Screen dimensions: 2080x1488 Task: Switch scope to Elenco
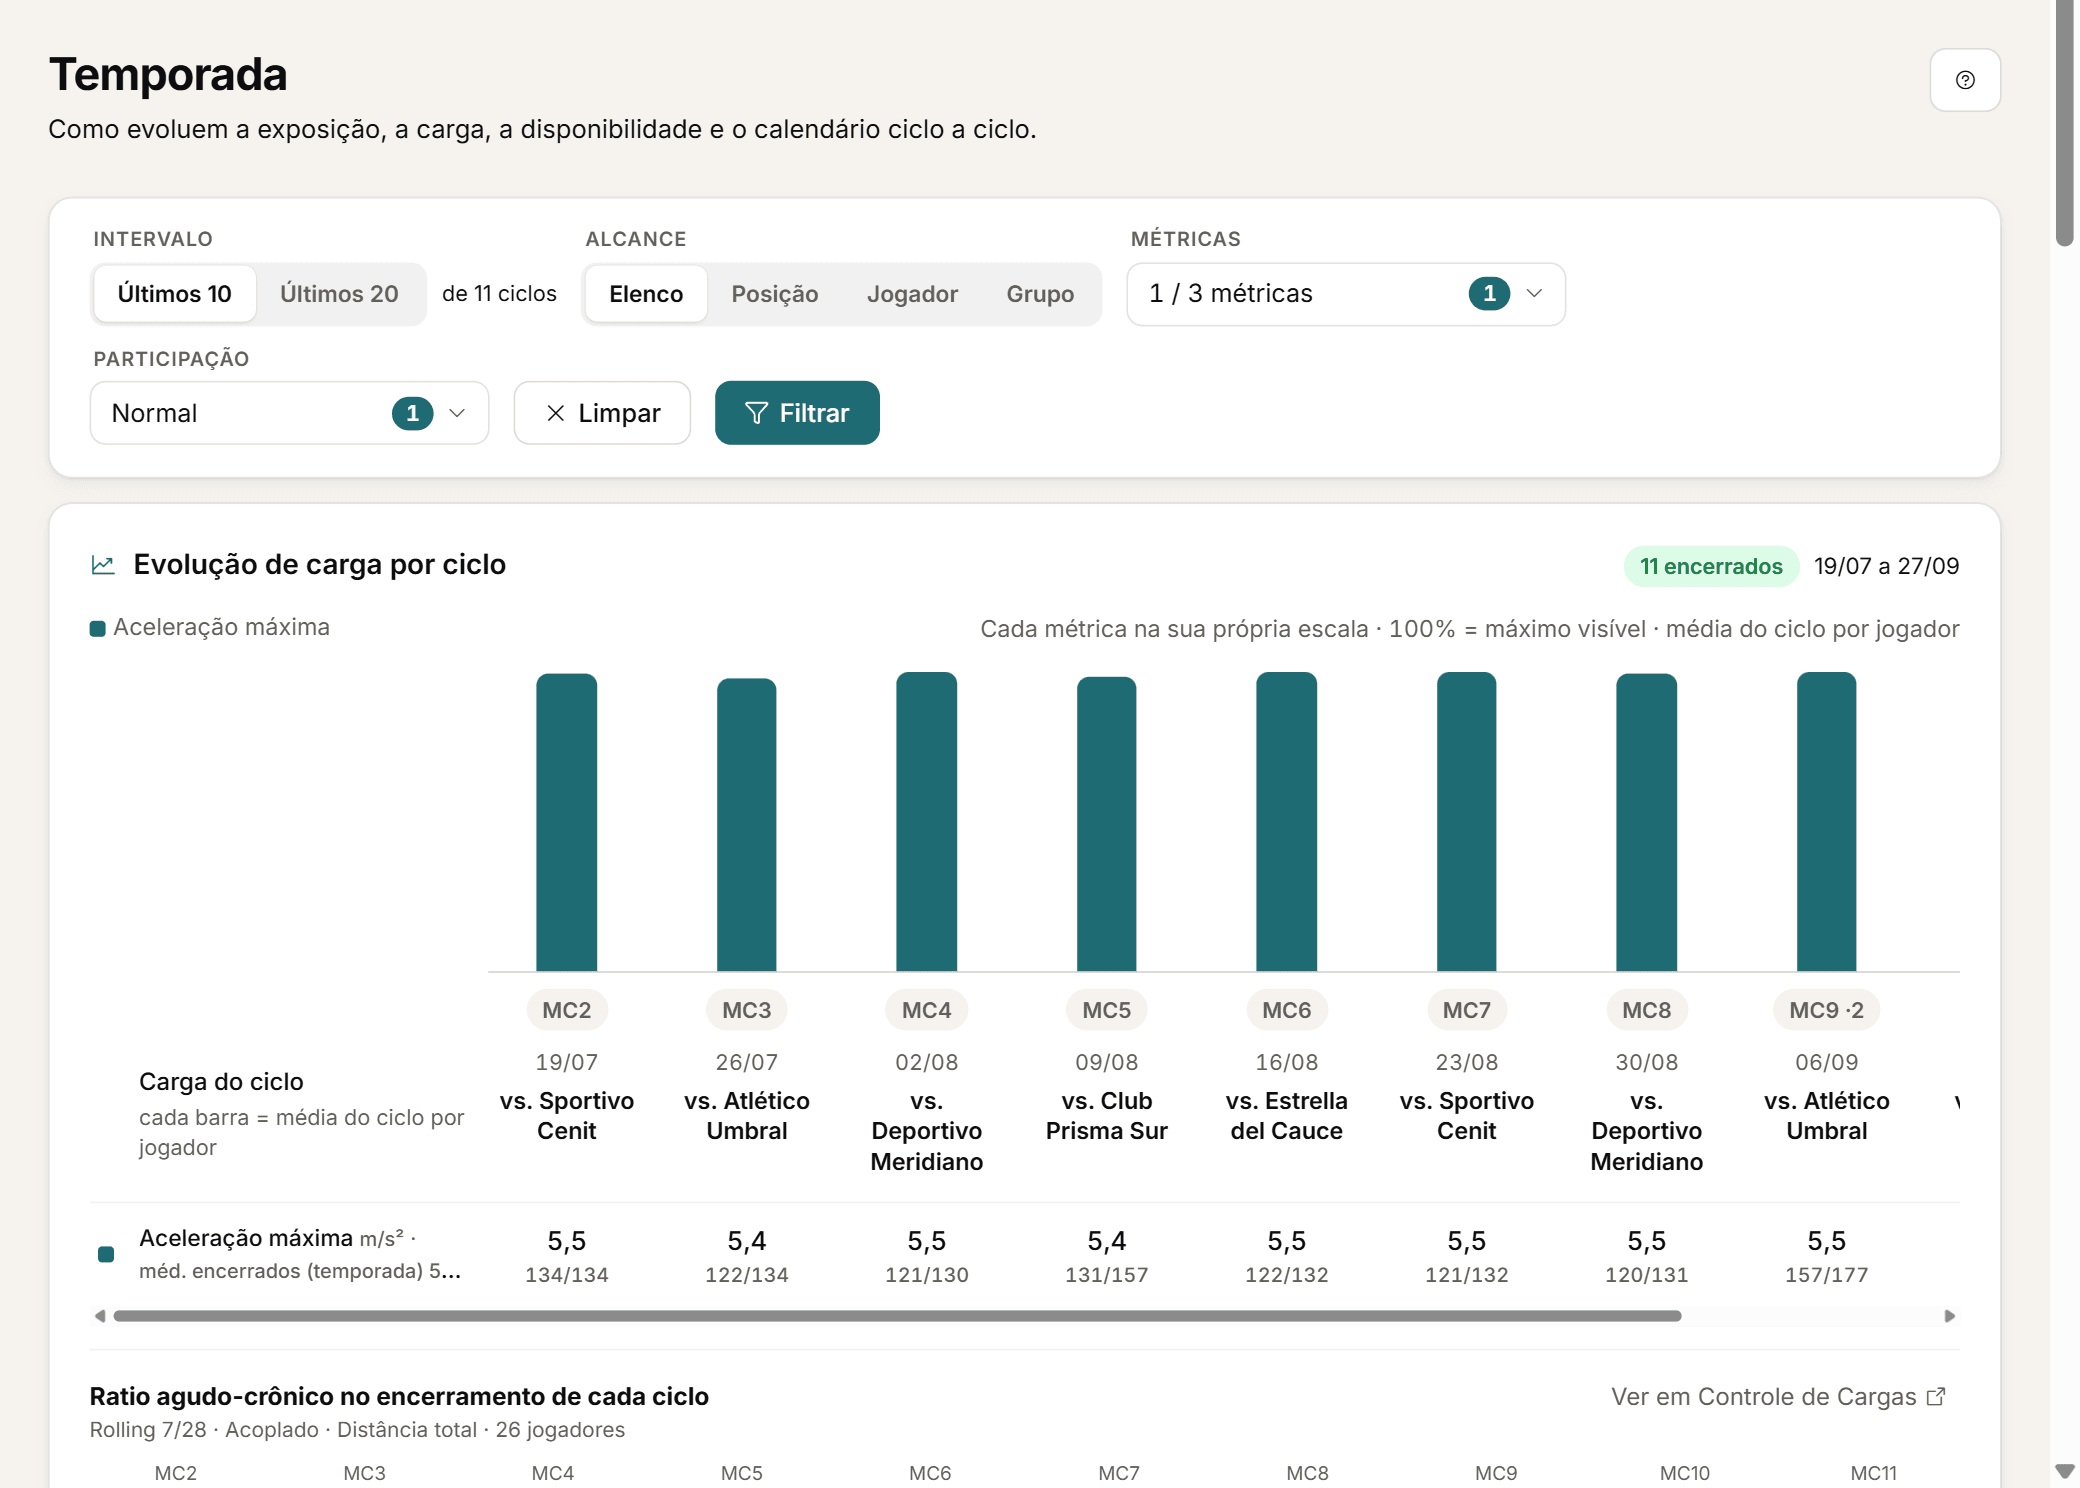pyautogui.click(x=646, y=294)
